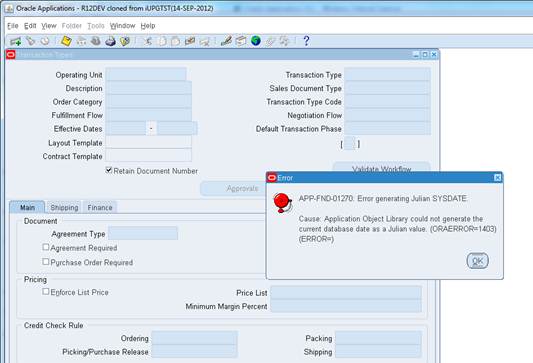The width and height of the screenshot is (533, 363).
Task: Click the Price List field
Action: (x=346, y=292)
